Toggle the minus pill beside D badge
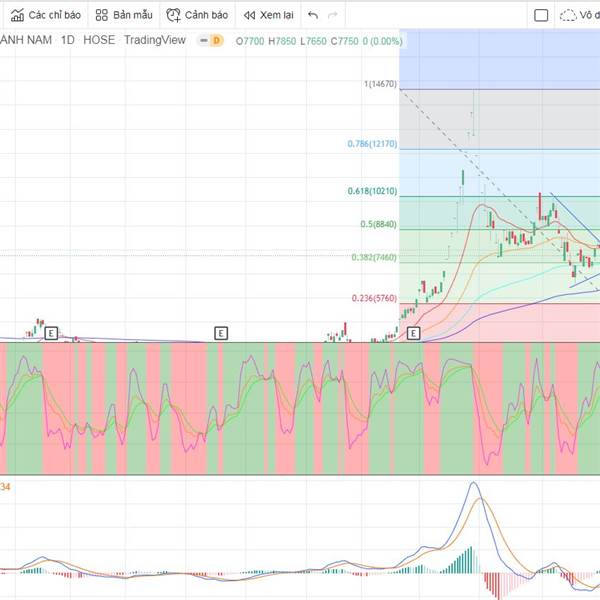600x600 pixels. pos(204,40)
